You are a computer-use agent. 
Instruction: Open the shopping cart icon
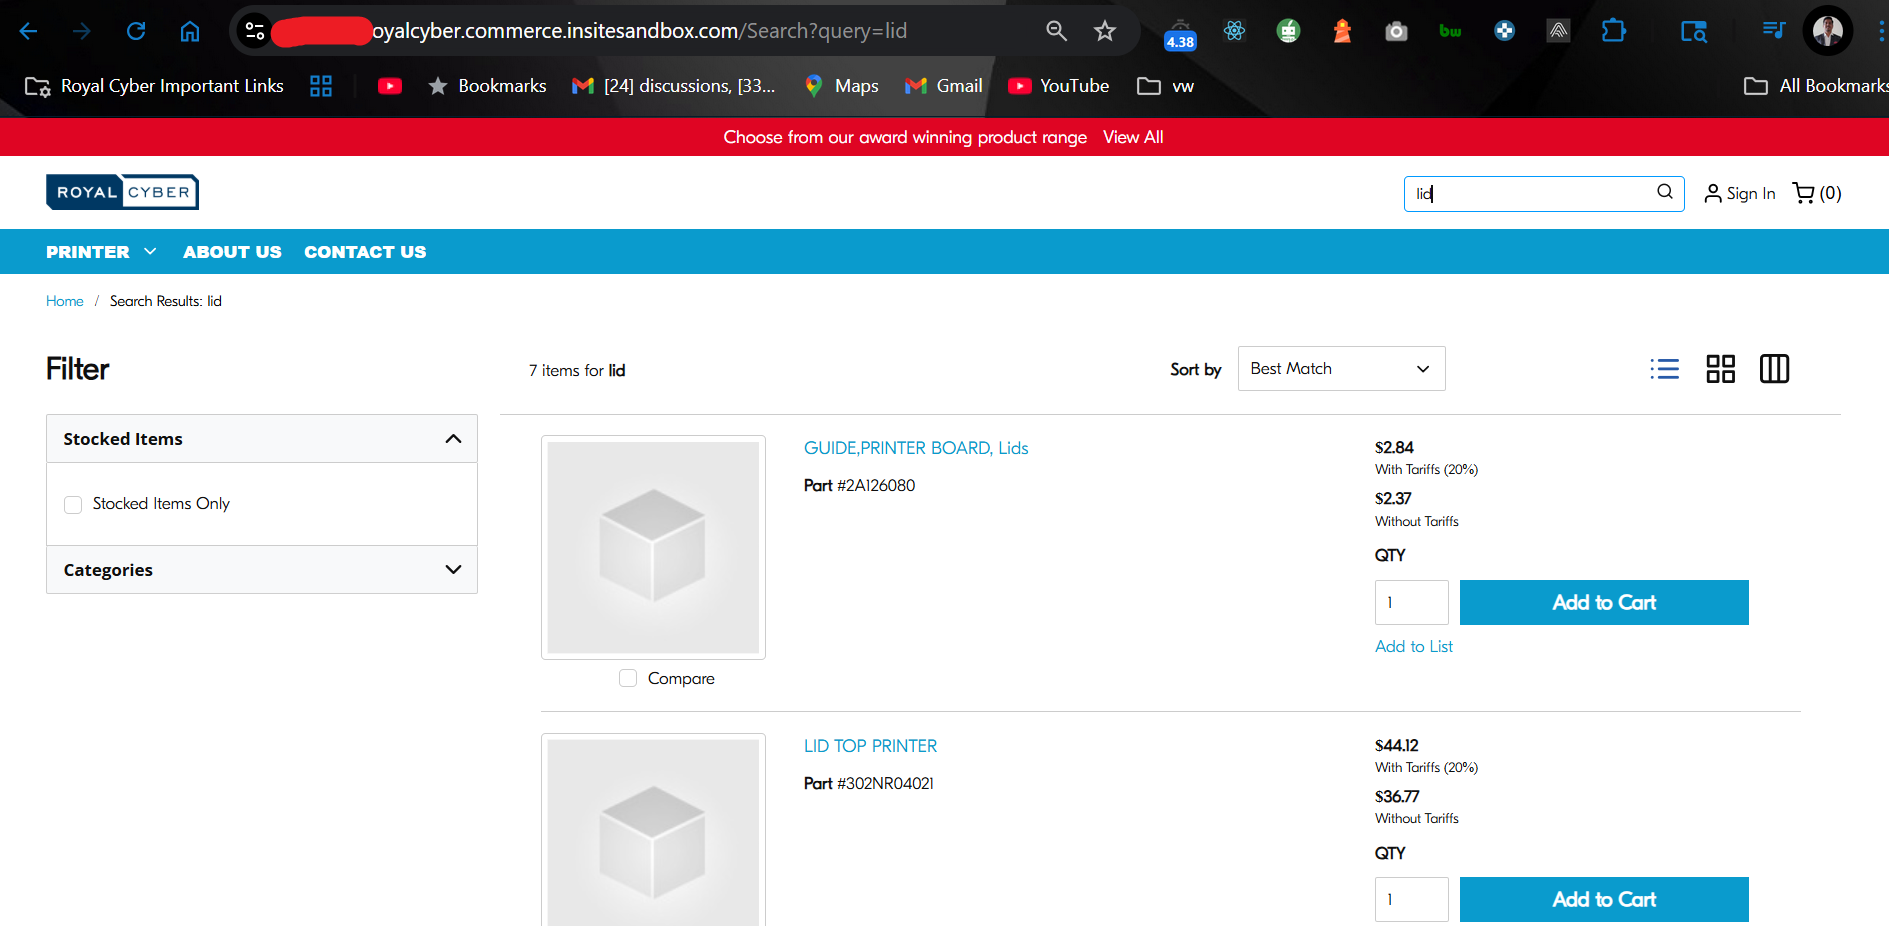(x=1803, y=193)
